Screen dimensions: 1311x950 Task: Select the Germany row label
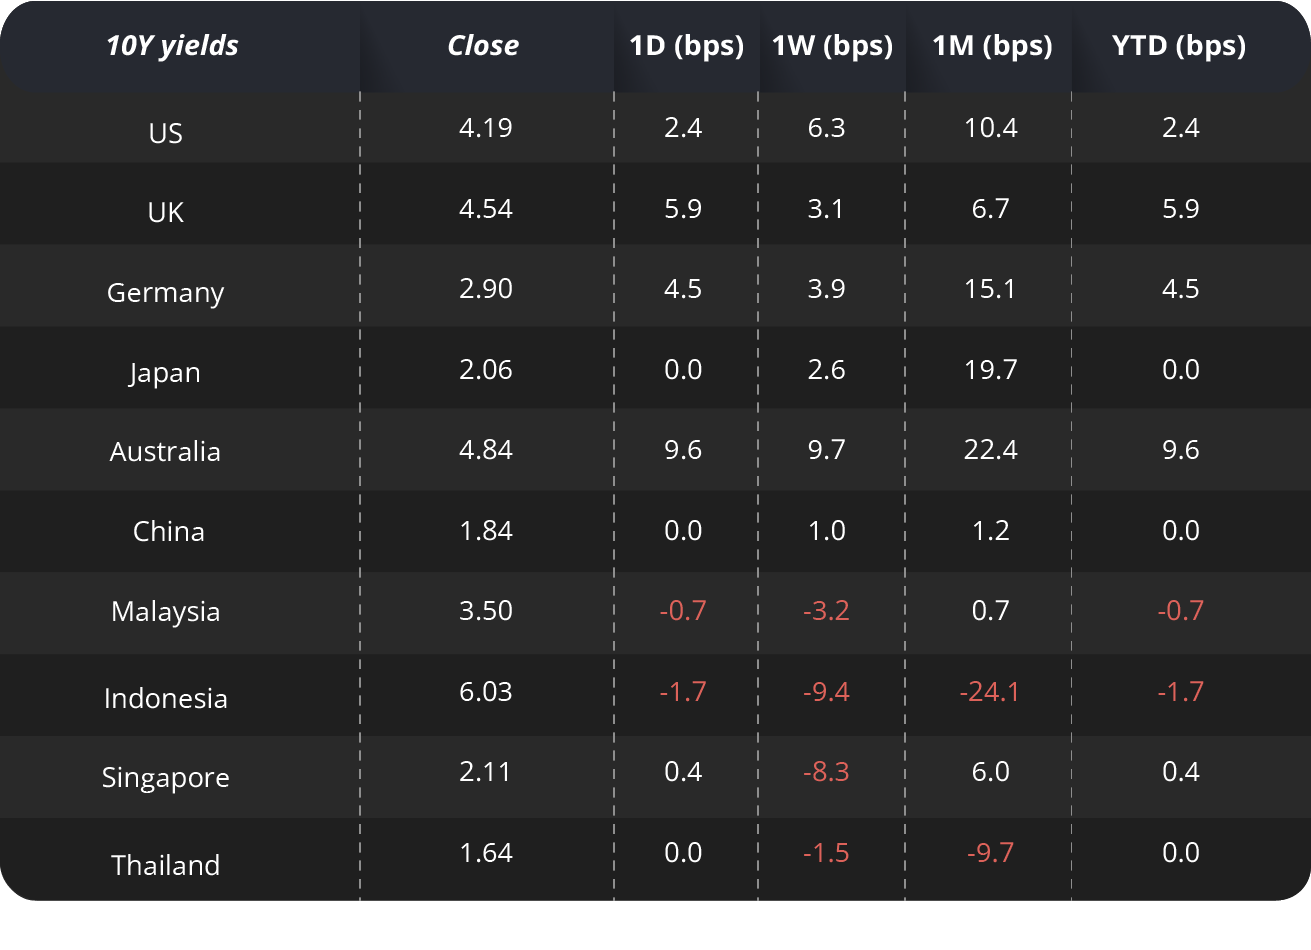[166, 292]
